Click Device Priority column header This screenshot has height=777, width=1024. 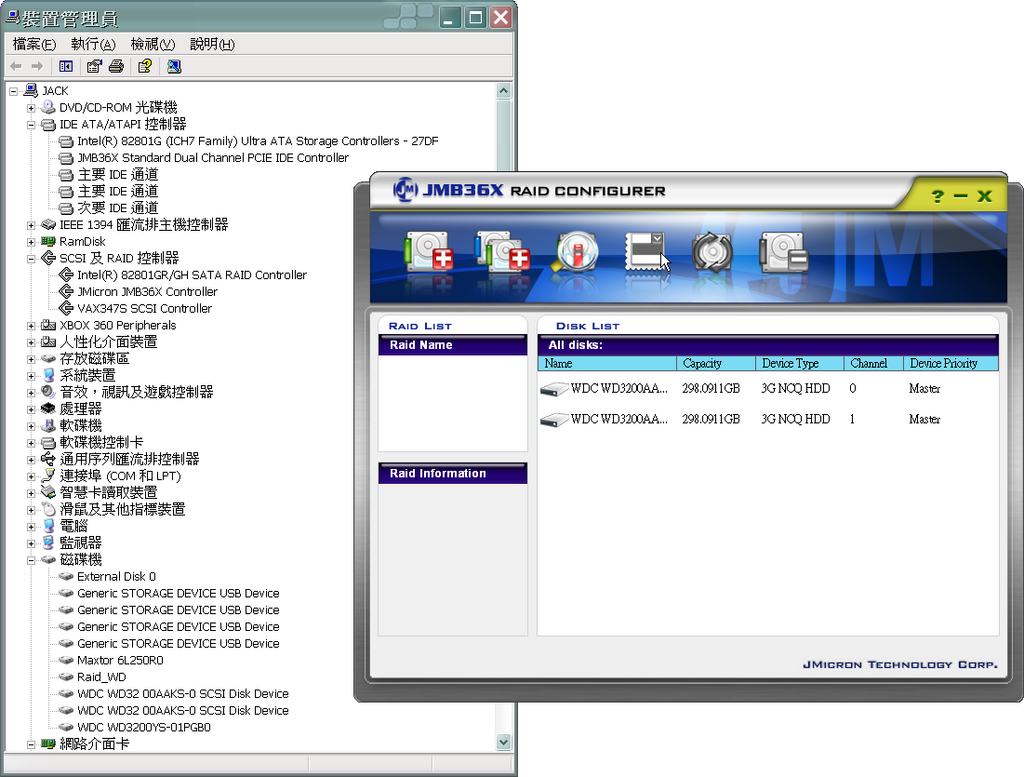click(950, 364)
